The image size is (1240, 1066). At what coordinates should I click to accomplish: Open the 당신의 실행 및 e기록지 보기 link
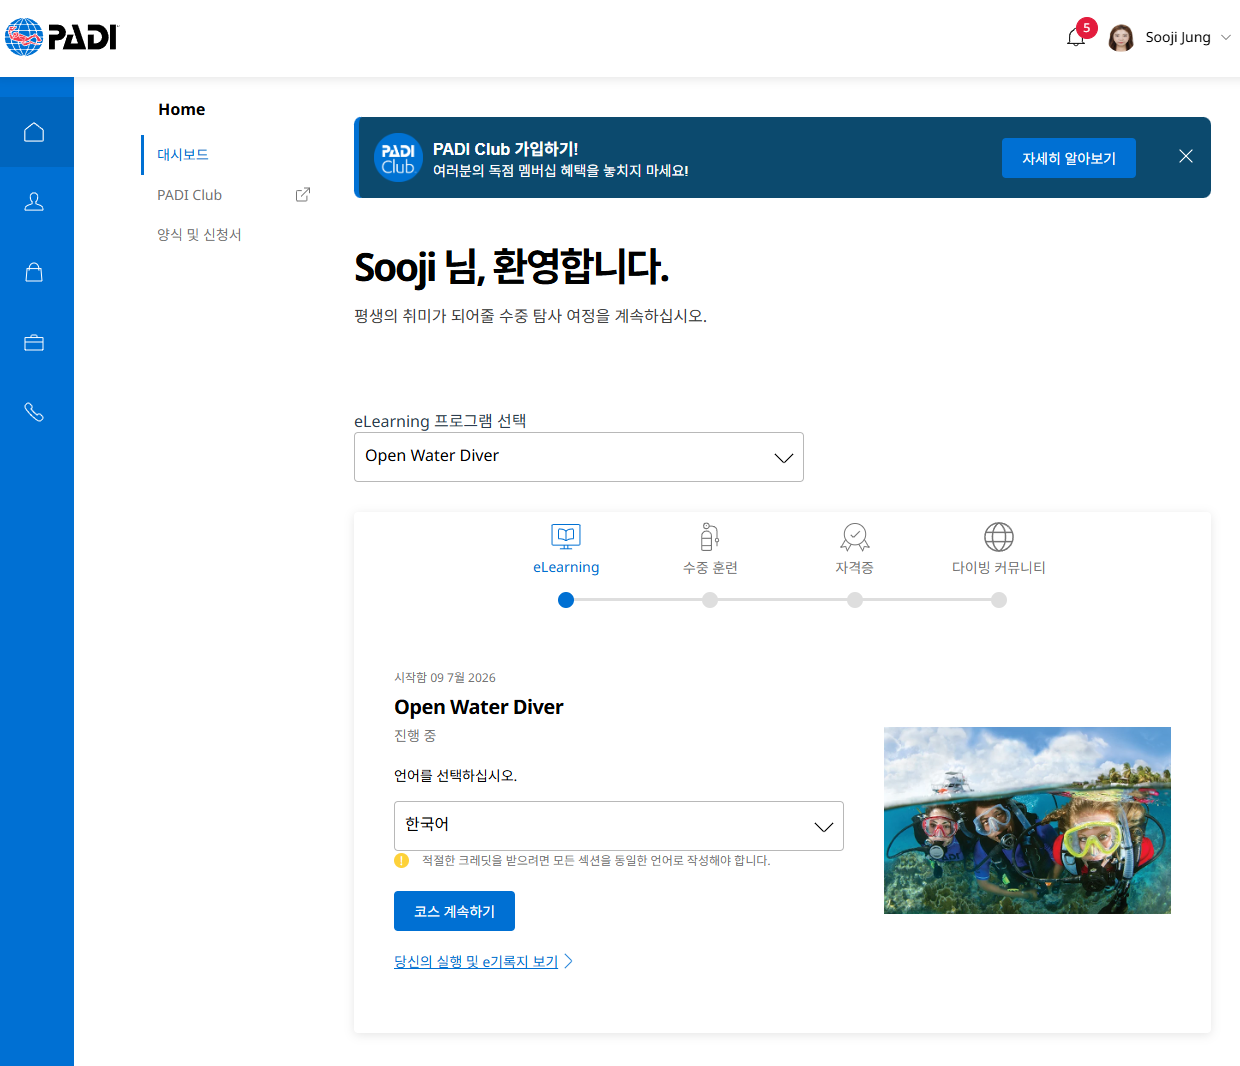[x=476, y=961]
